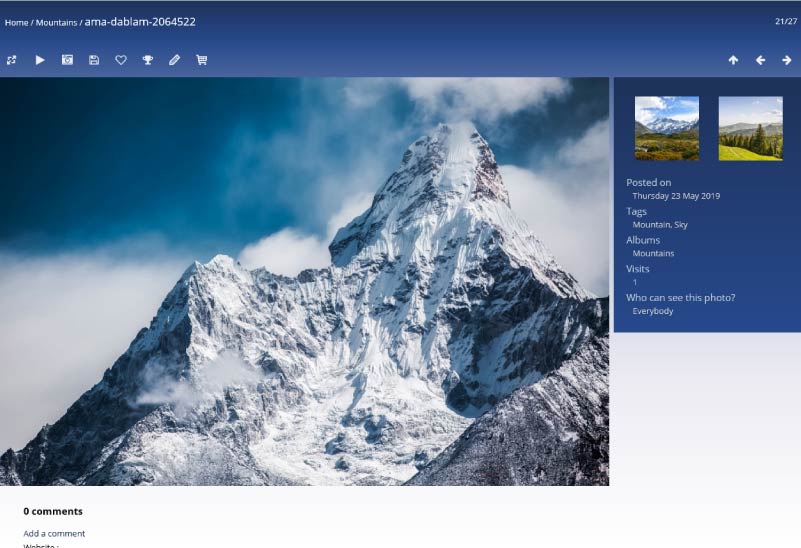Add this photo to favorites with the heart icon
Viewport: 801px width, 548px height.
[x=121, y=60]
